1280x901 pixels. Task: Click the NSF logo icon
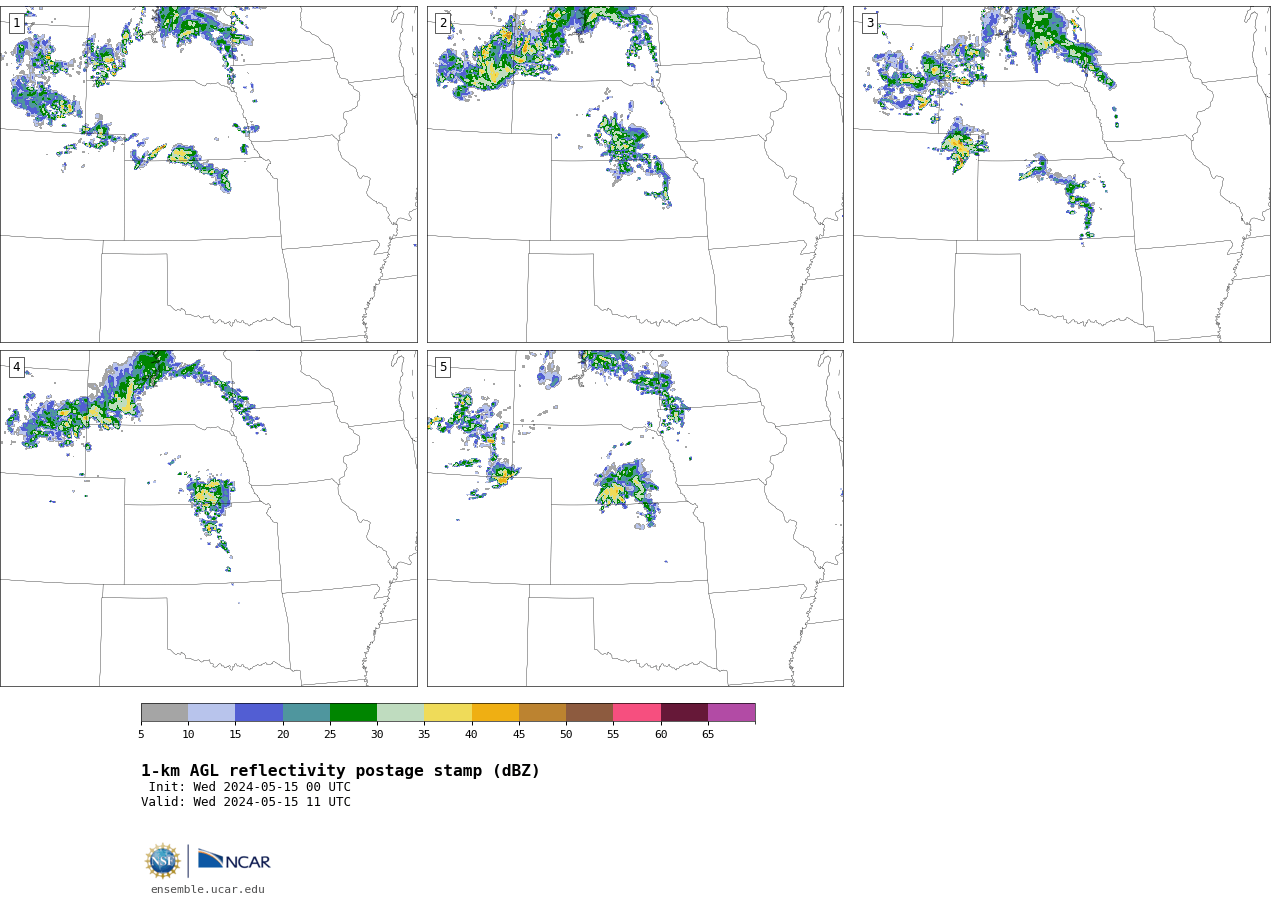163,861
